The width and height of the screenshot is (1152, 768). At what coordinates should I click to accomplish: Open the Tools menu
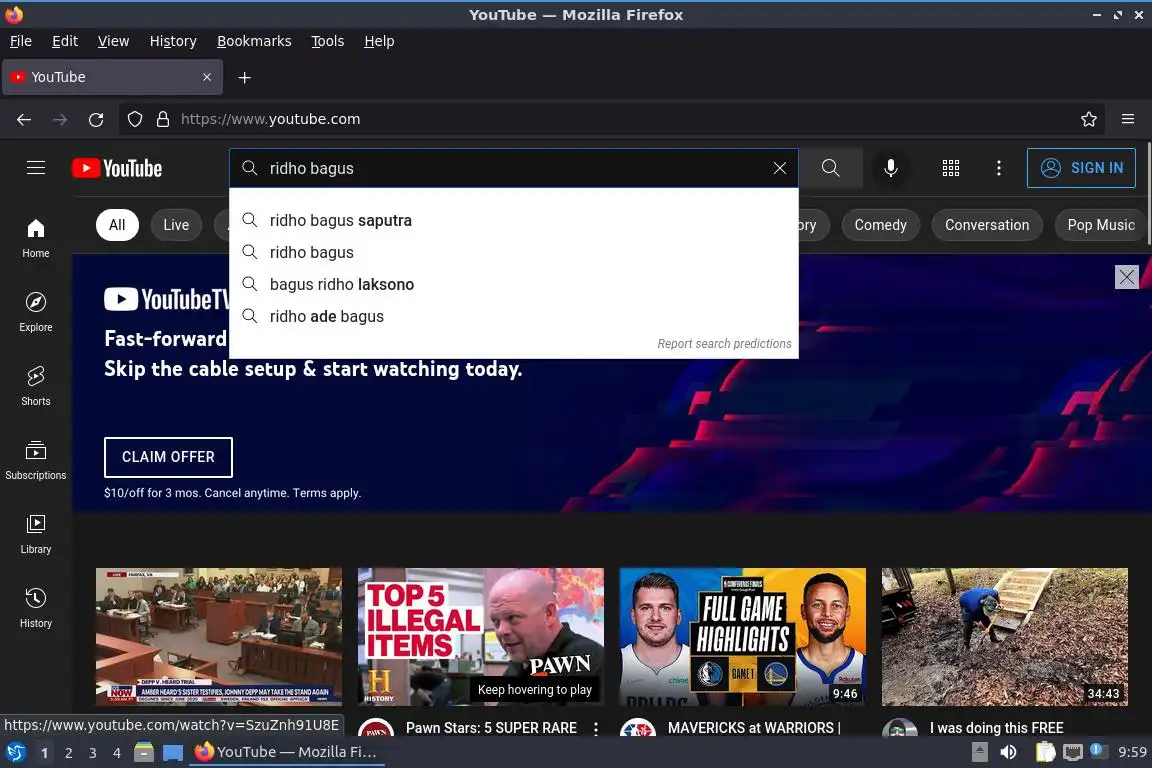[x=328, y=41]
